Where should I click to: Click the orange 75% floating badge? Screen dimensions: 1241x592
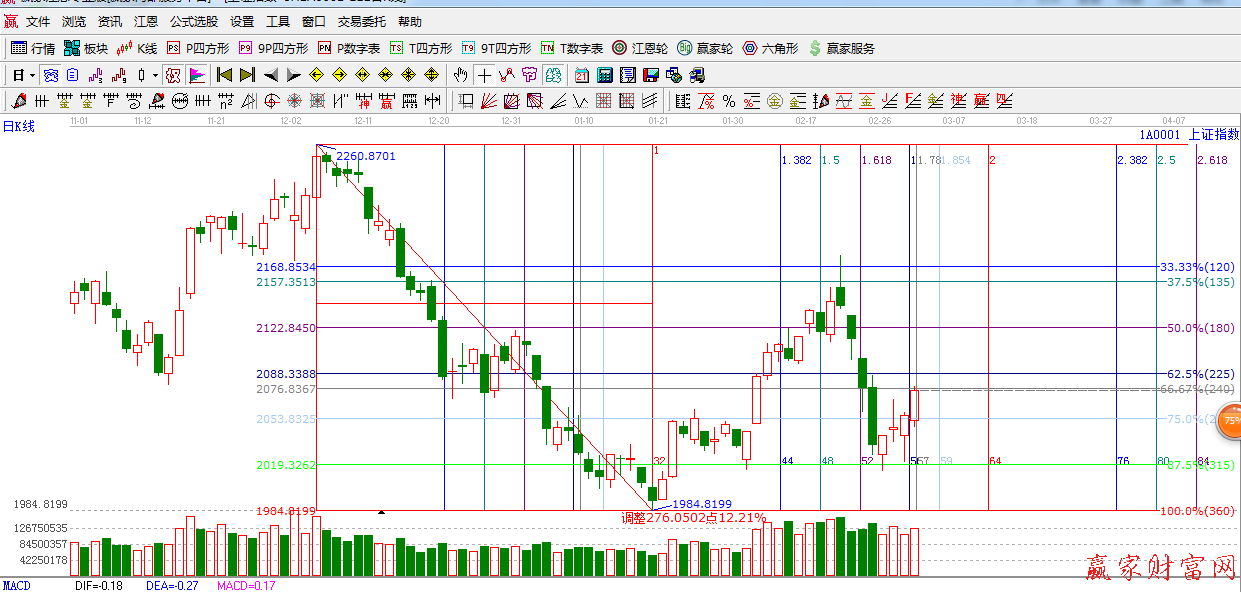pyautogui.click(x=1231, y=420)
